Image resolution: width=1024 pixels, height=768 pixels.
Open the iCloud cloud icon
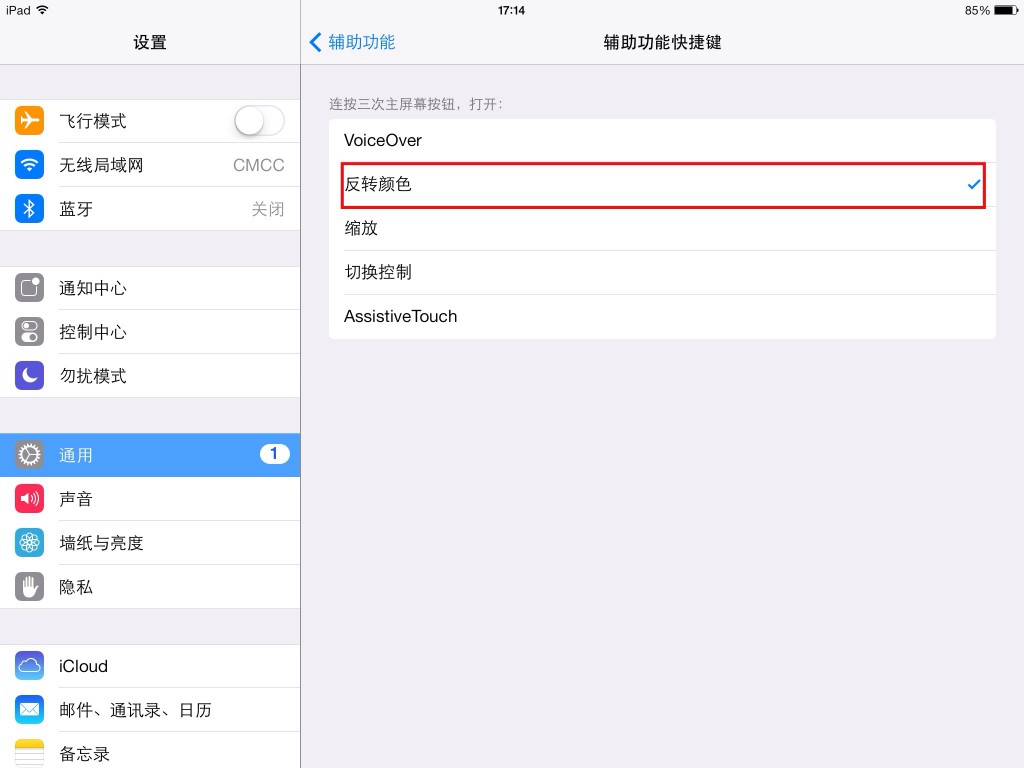[x=29, y=666]
